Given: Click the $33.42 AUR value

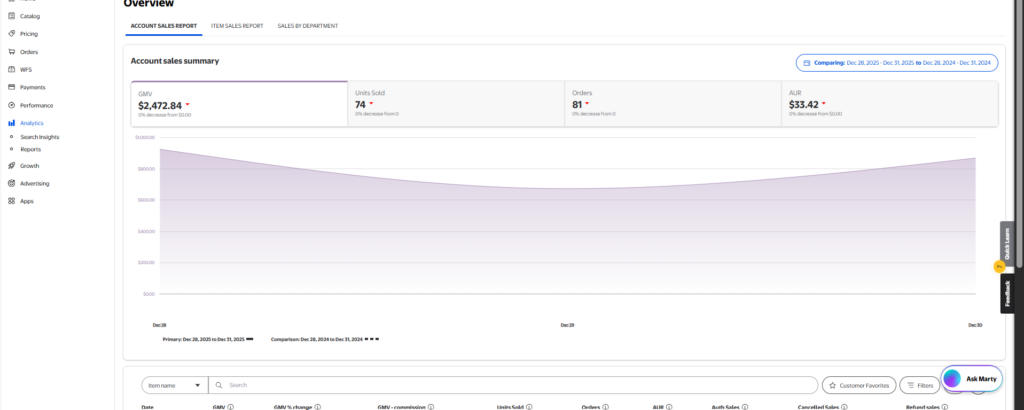Looking at the screenshot, I should point(803,104).
